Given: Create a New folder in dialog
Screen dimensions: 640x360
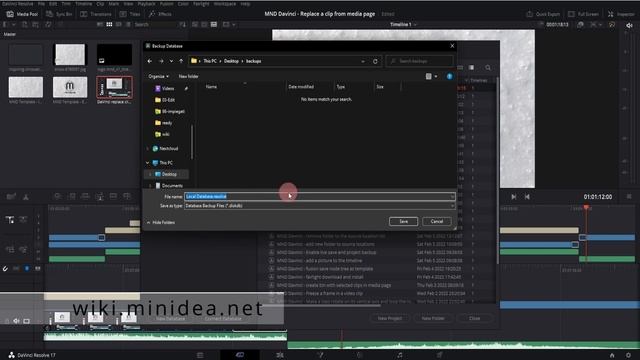Looking at the screenshot, I should 188,76.
